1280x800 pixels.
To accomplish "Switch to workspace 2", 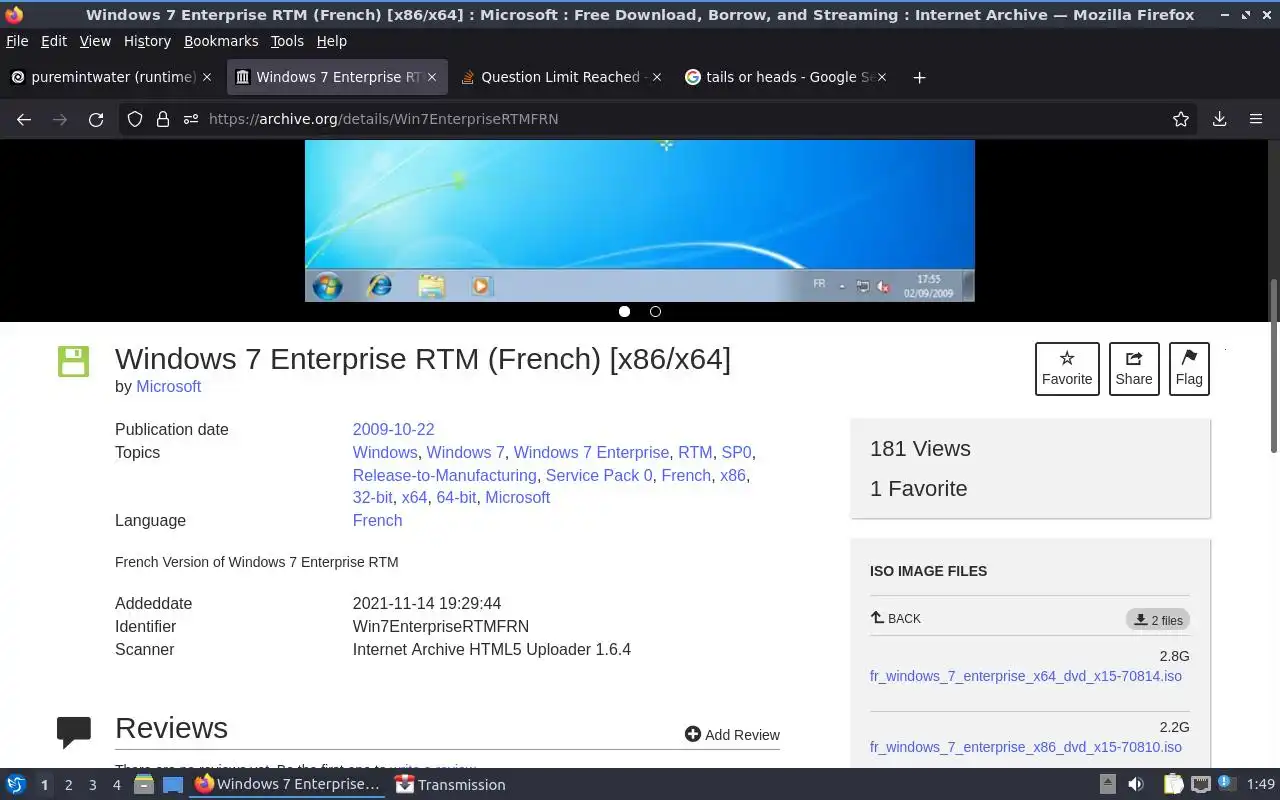I will pyautogui.click(x=68, y=785).
